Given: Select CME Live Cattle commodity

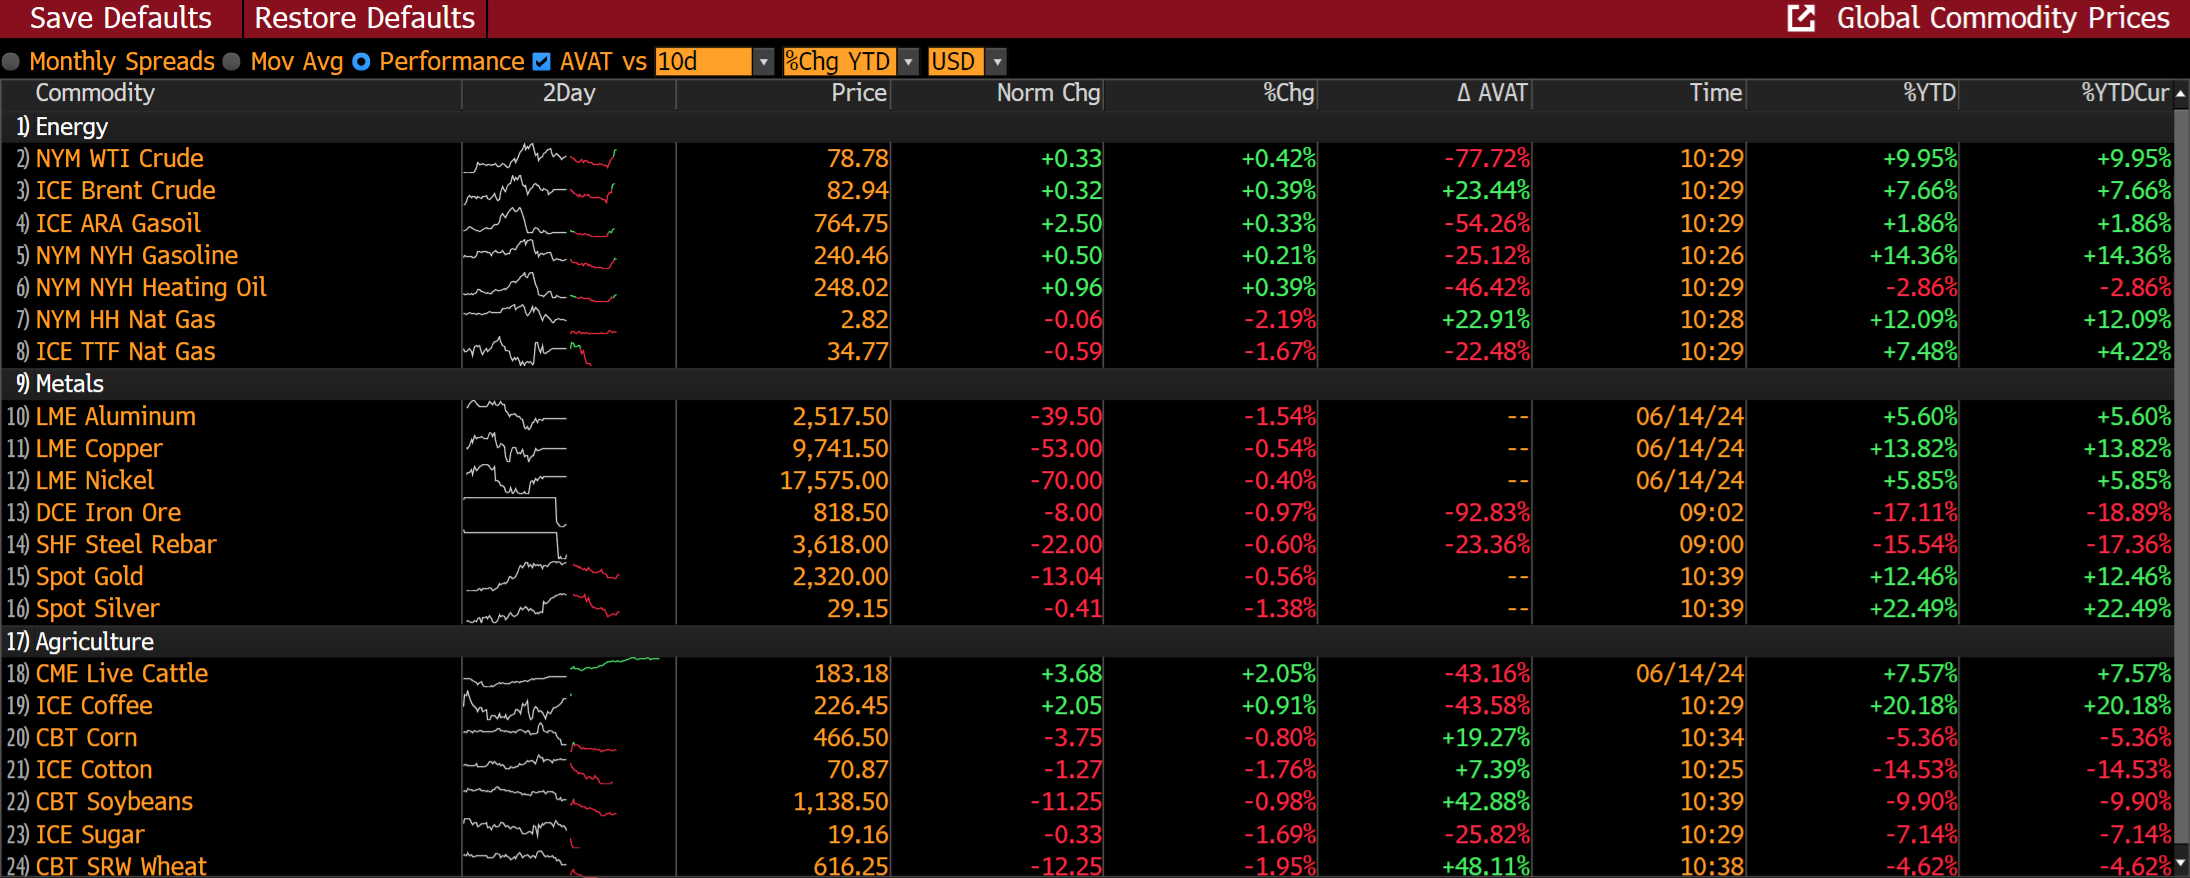Looking at the screenshot, I should (122, 673).
